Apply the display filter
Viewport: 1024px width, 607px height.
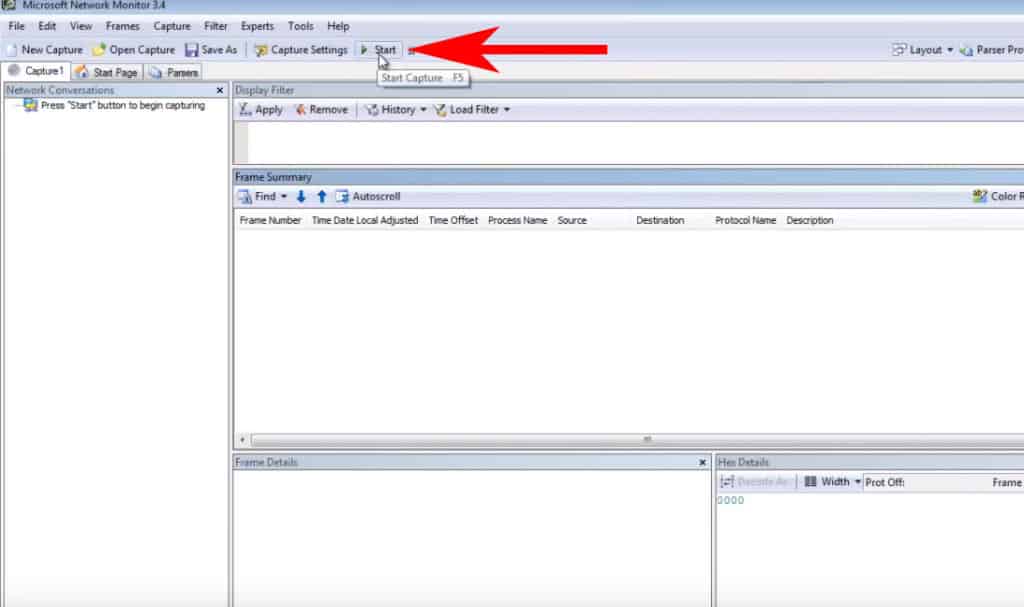[x=261, y=110]
